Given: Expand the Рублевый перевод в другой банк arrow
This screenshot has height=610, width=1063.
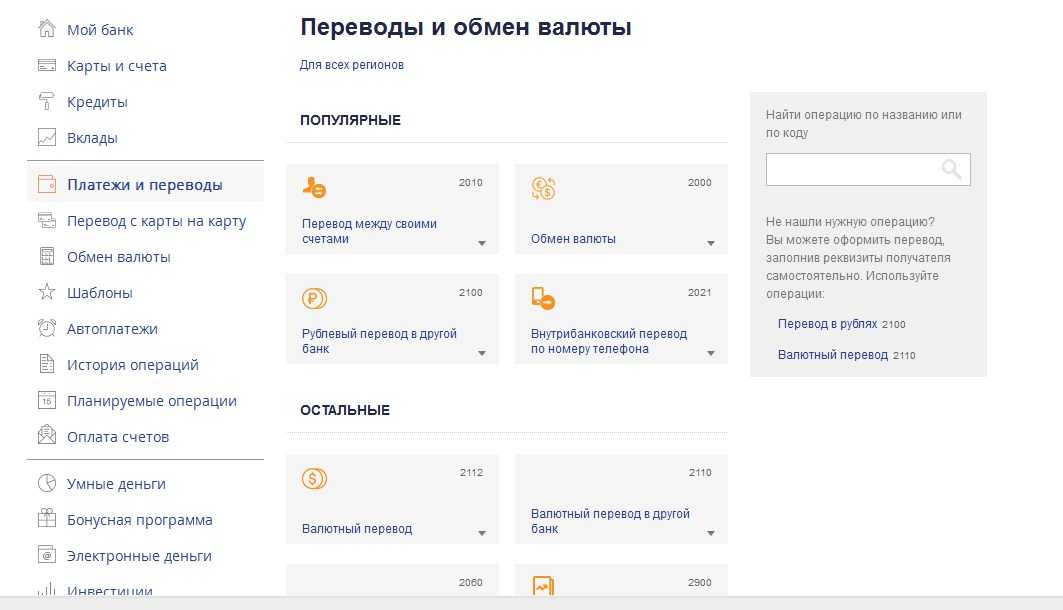Looking at the screenshot, I should click(482, 353).
